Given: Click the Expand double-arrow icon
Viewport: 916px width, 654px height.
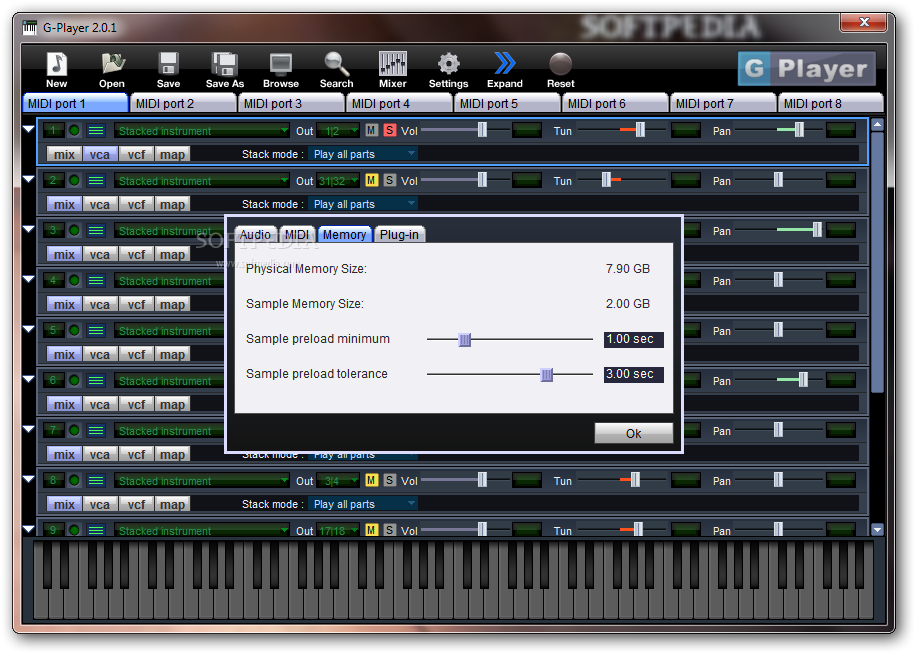Looking at the screenshot, I should (x=505, y=69).
